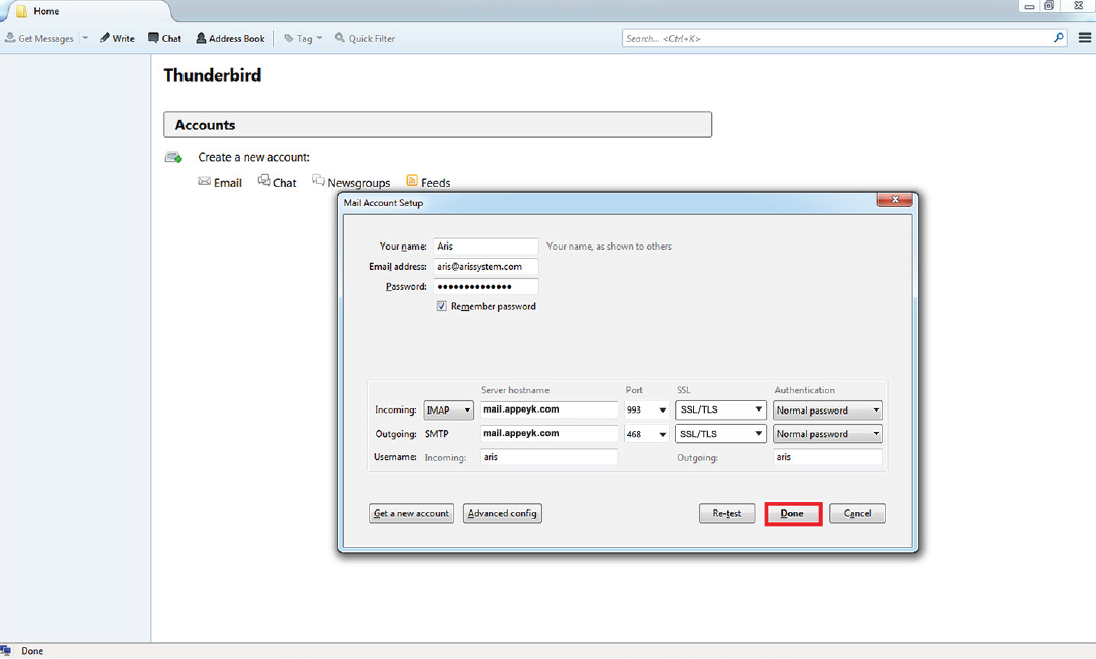Screen dimensions: 1096x659
Task: Click the incoming username field
Action: point(549,457)
